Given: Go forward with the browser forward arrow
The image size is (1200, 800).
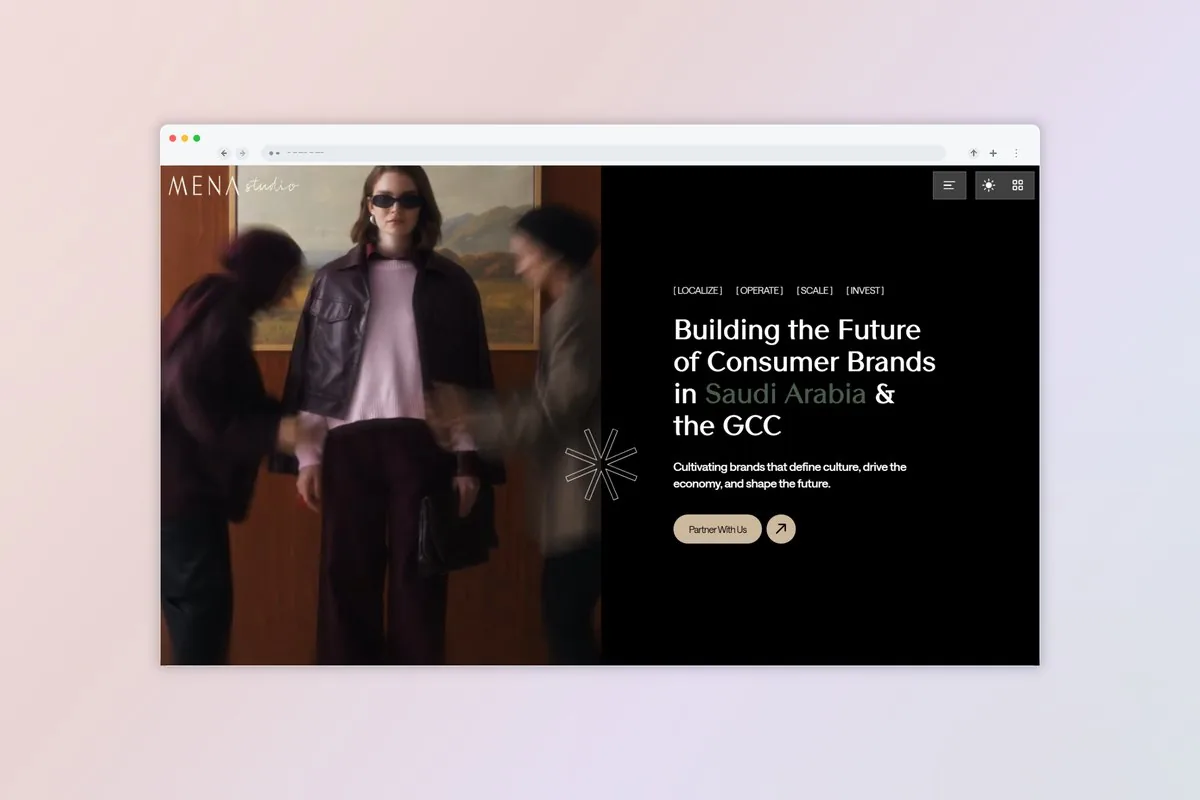Looking at the screenshot, I should [242, 153].
